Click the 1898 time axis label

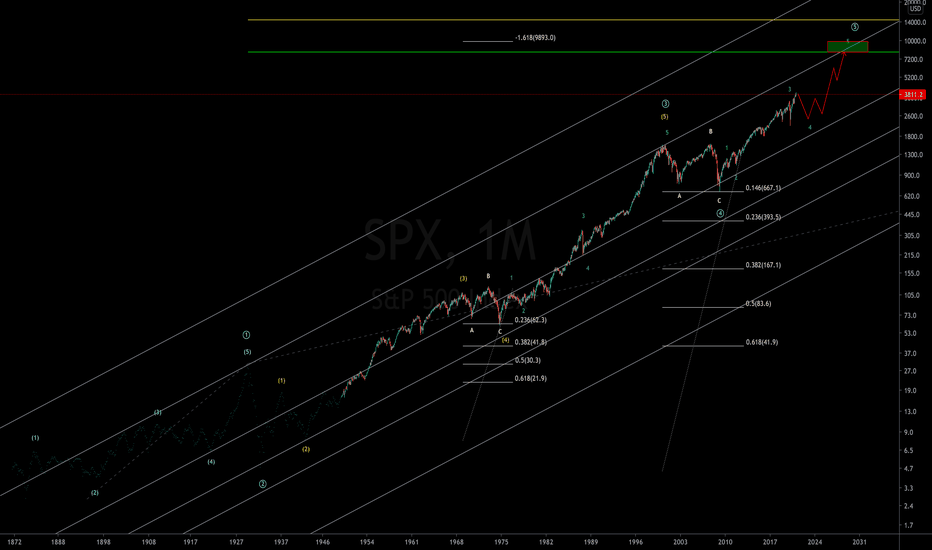pos(103,542)
